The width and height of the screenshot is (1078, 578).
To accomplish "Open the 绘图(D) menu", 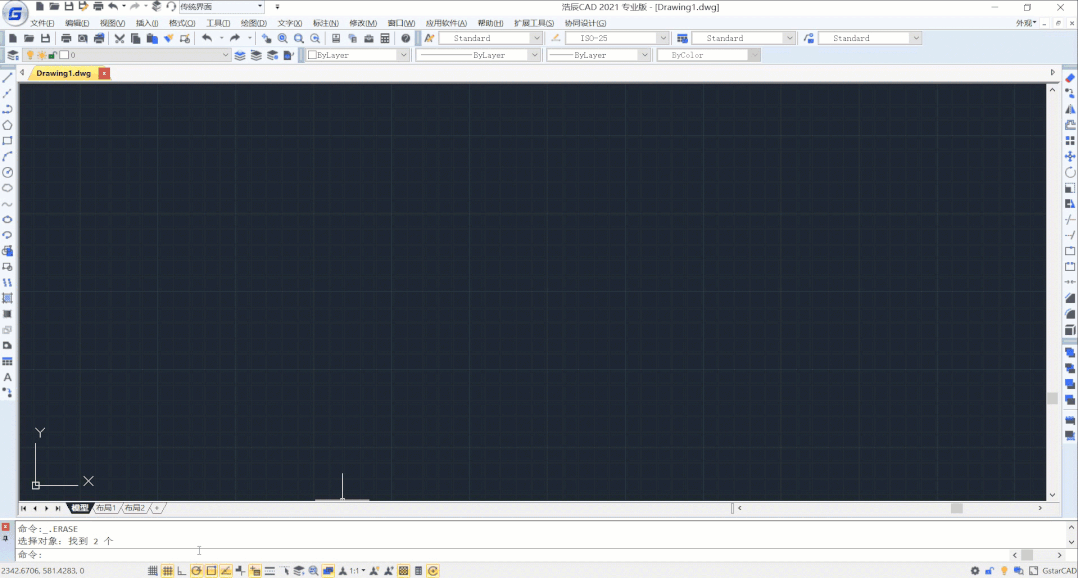I will [x=254, y=23].
